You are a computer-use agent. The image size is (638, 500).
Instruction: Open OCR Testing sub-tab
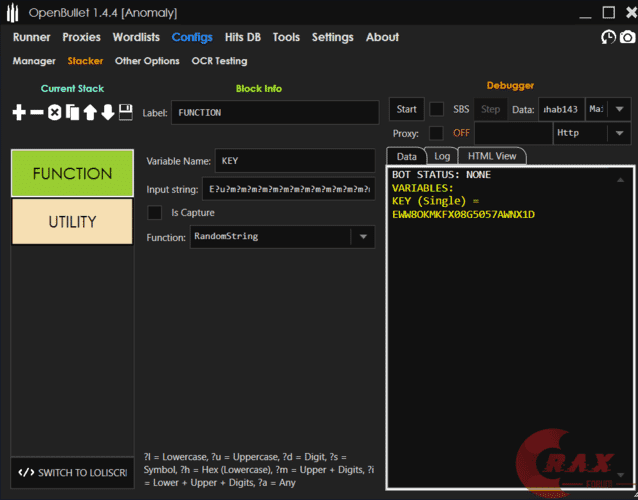pos(219,61)
